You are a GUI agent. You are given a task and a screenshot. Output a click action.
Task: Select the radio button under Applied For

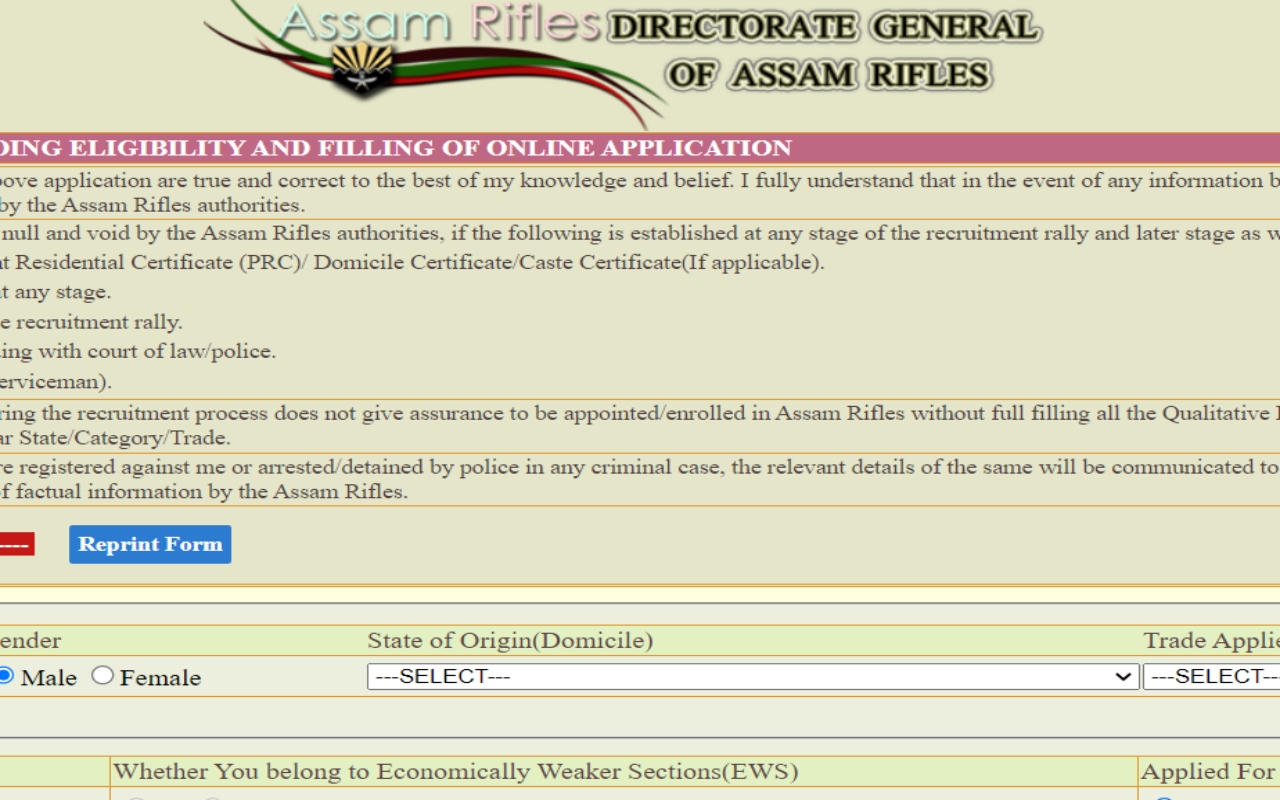coord(1163,797)
